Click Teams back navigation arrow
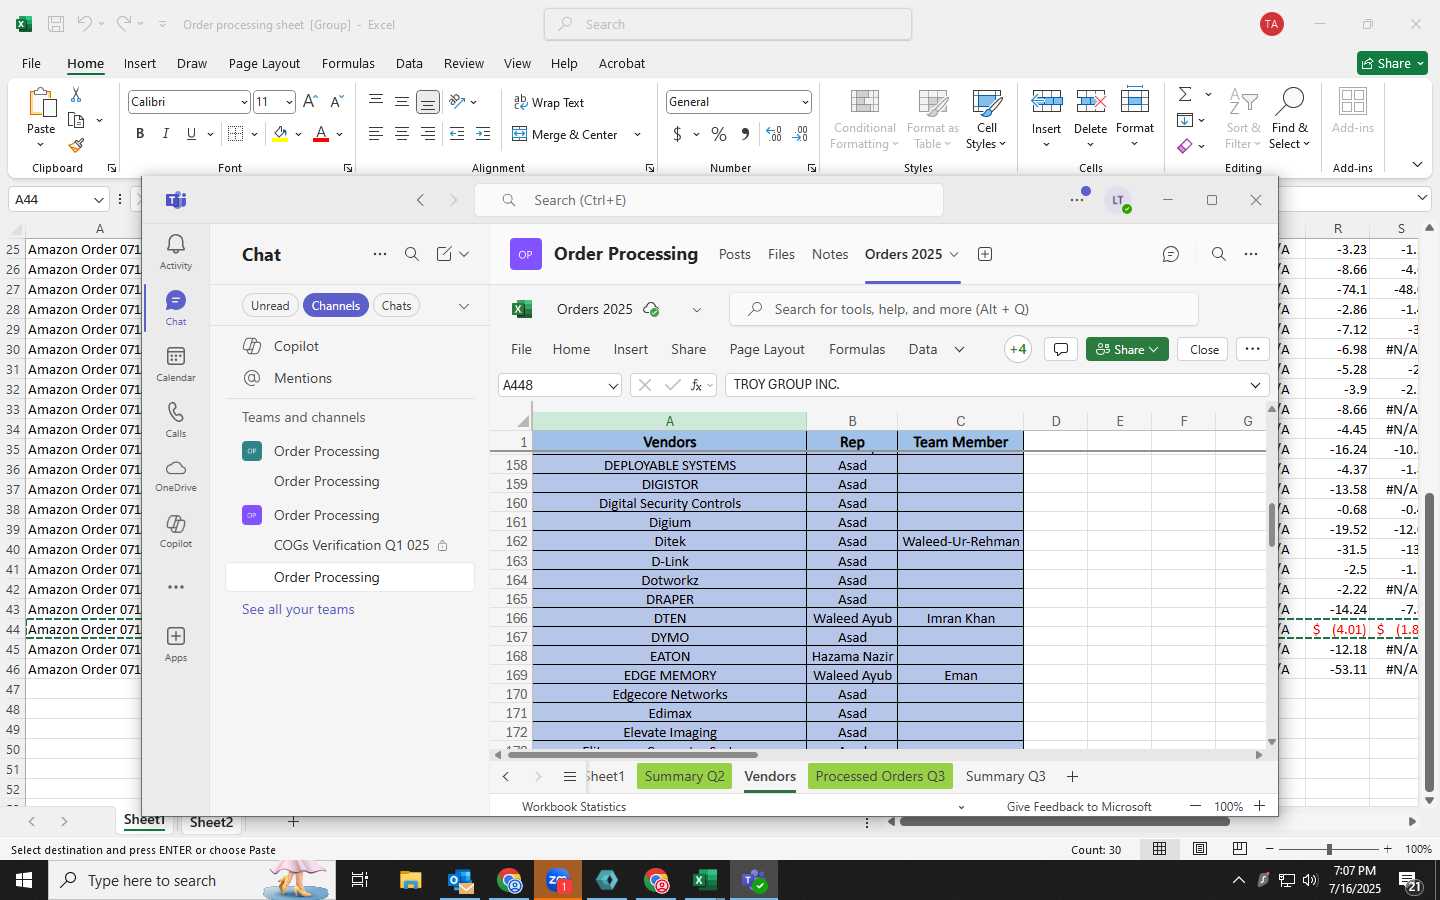 point(421,200)
